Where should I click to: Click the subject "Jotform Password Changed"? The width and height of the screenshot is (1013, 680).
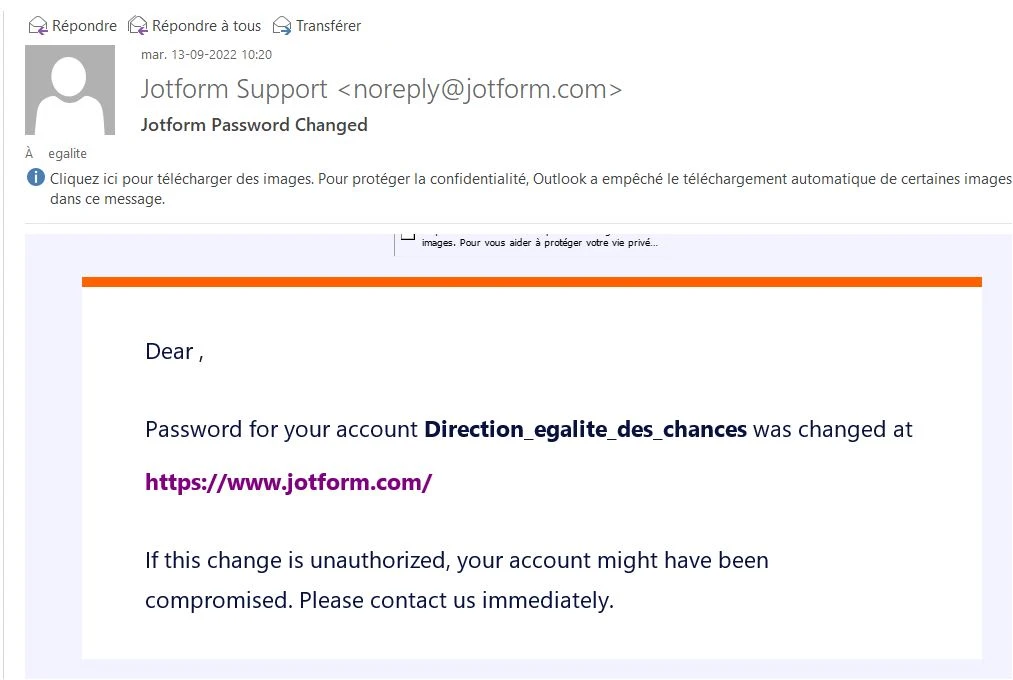coord(254,125)
